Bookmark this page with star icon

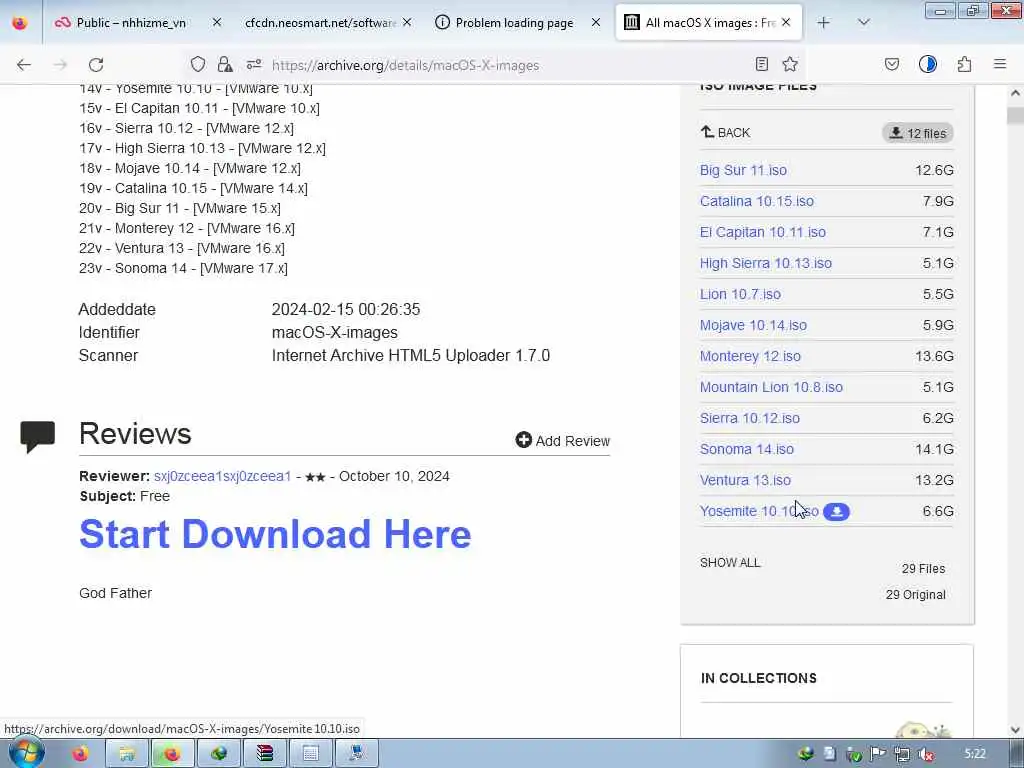click(x=790, y=64)
